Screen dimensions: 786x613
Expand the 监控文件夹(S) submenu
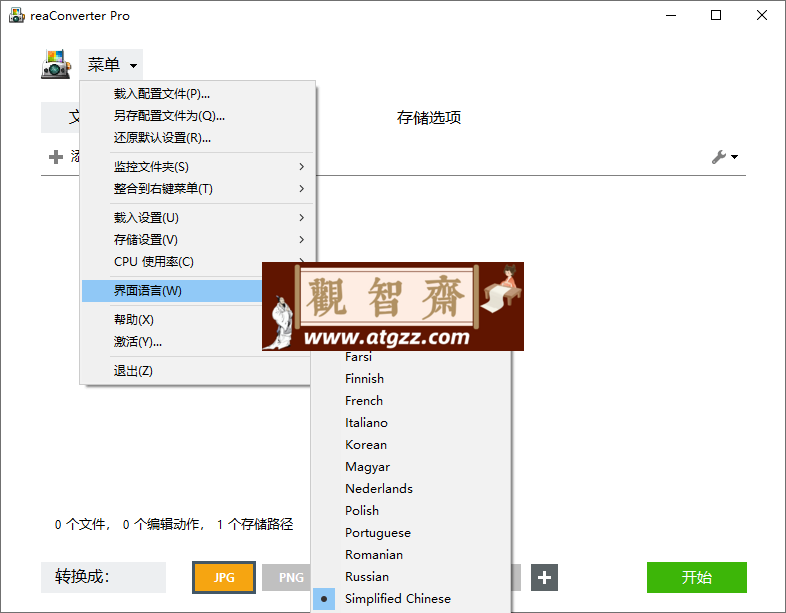point(198,166)
